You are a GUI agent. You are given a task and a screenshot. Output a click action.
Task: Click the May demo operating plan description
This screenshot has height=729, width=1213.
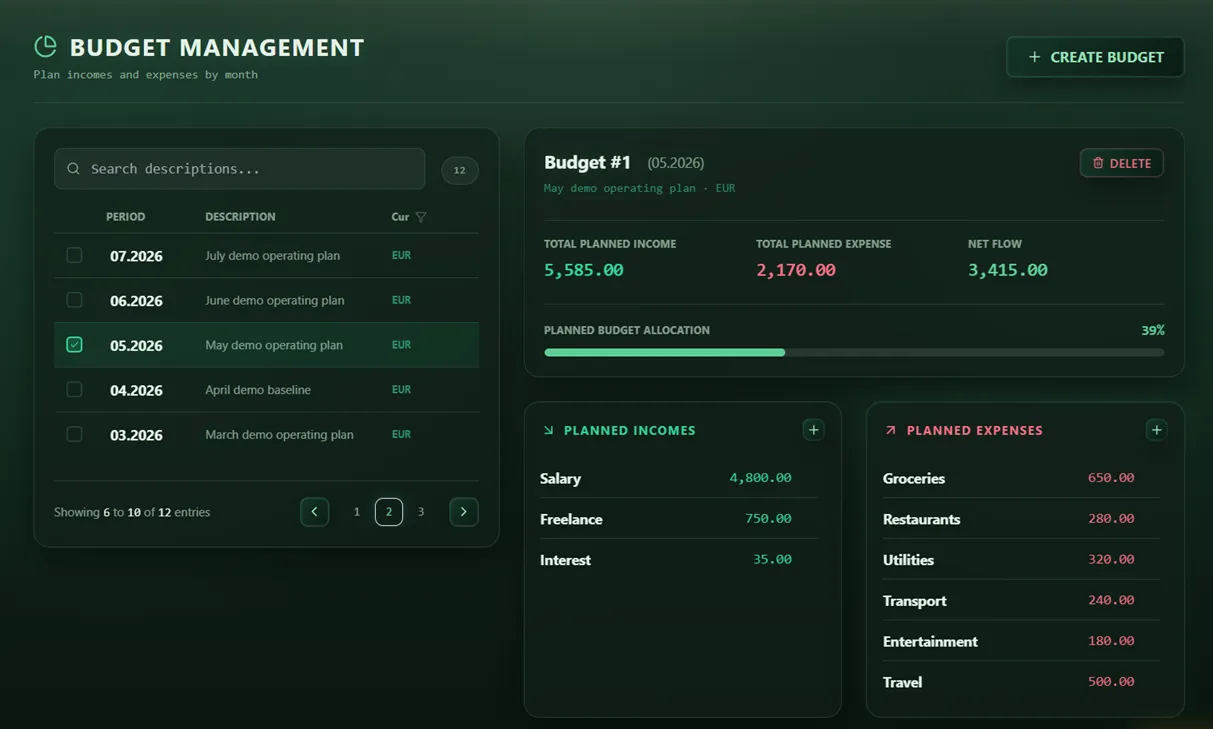click(x=274, y=345)
